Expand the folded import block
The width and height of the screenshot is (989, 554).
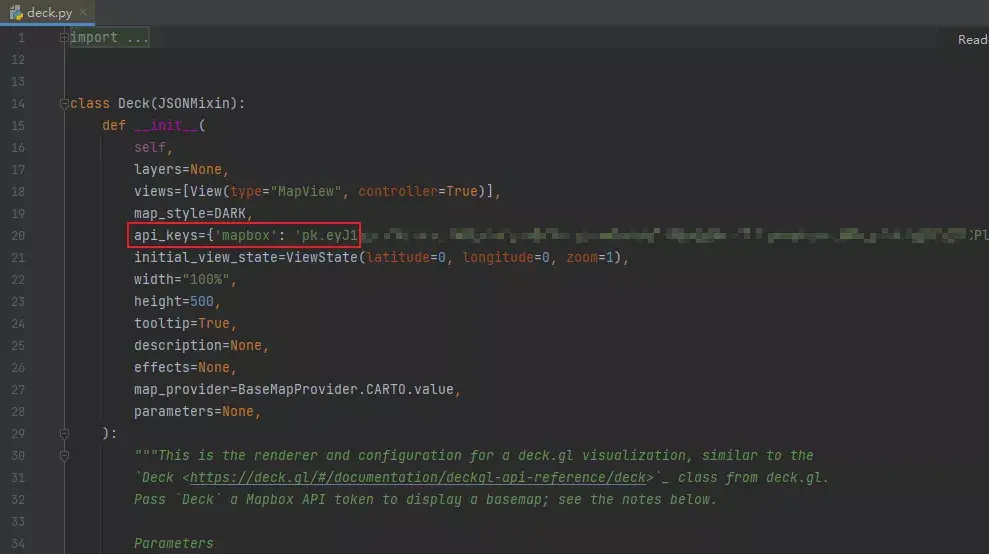point(64,38)
